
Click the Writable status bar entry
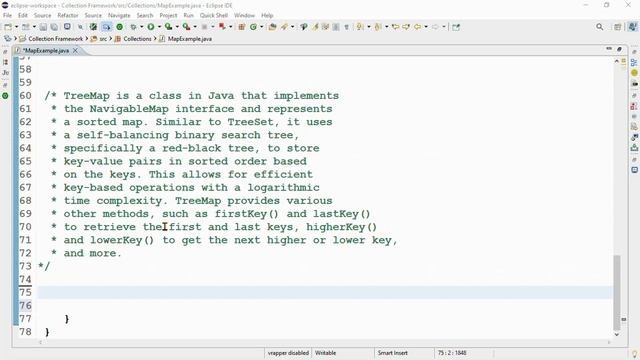pos(326,353)
